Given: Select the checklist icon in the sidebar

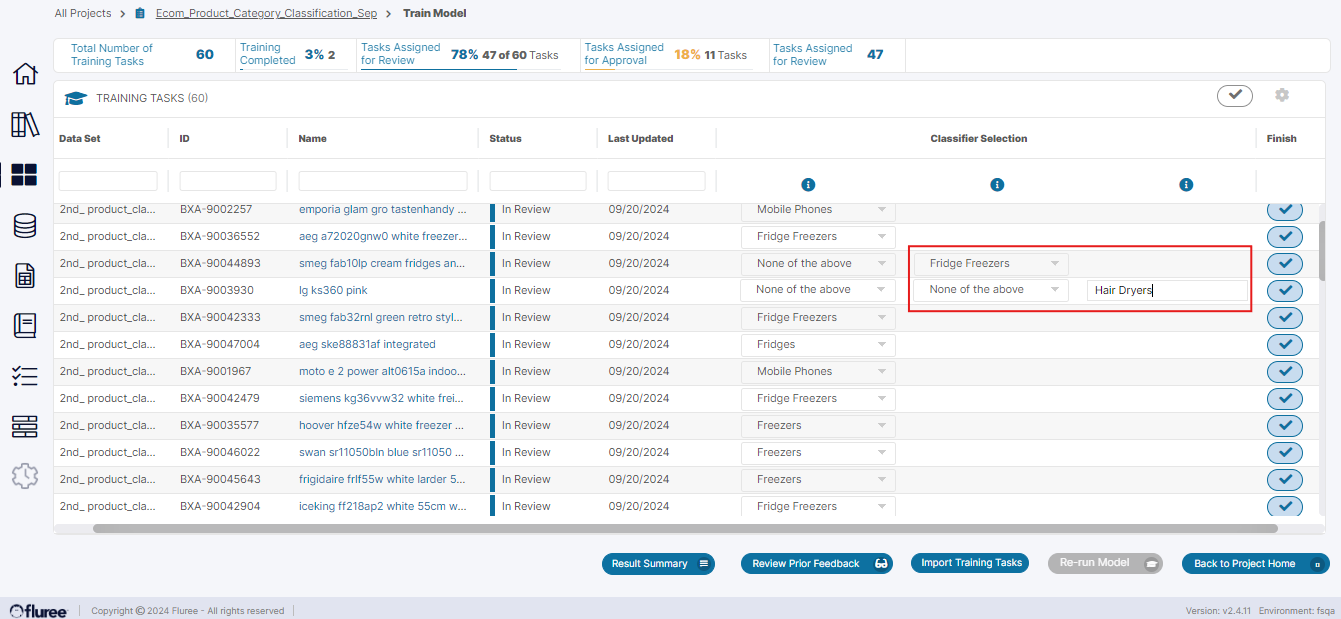Looking at the screenshot, I should (x=24, y=376).
